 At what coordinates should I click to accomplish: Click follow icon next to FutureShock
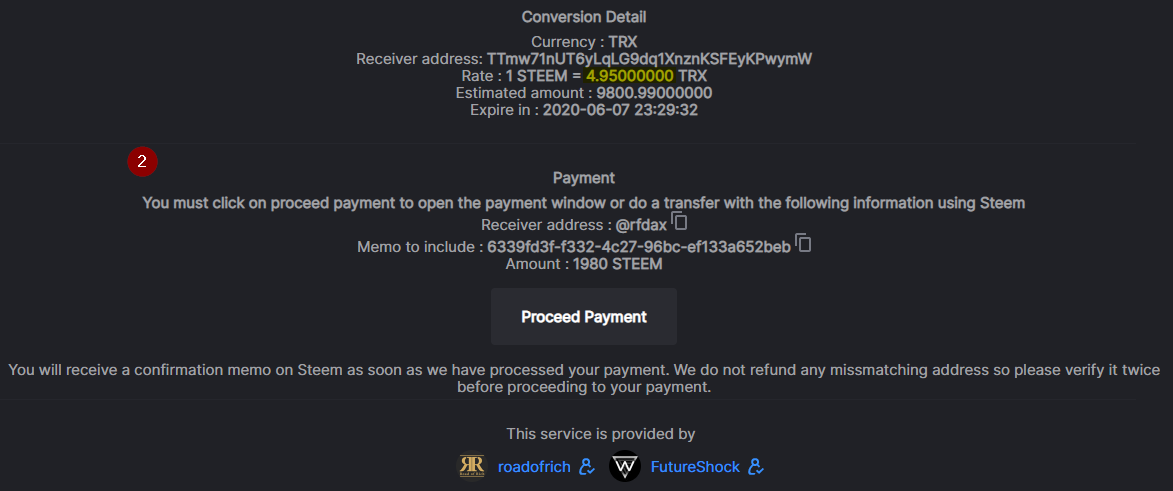tap(757, 466)
